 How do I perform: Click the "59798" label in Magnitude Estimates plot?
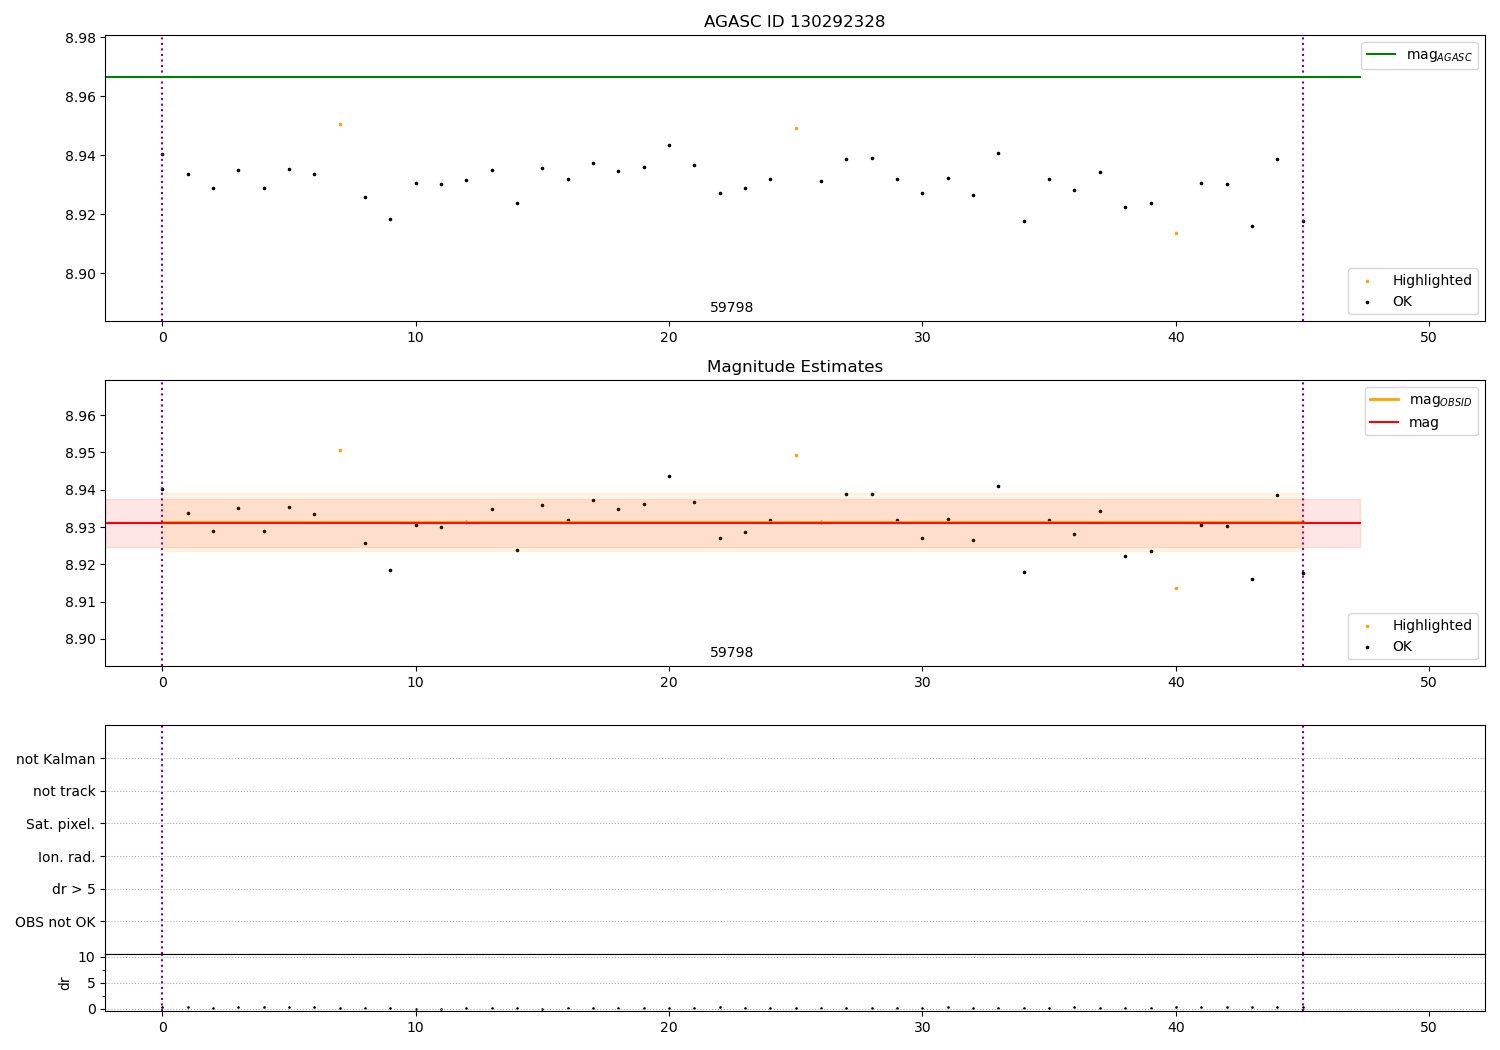pos(731,653)
